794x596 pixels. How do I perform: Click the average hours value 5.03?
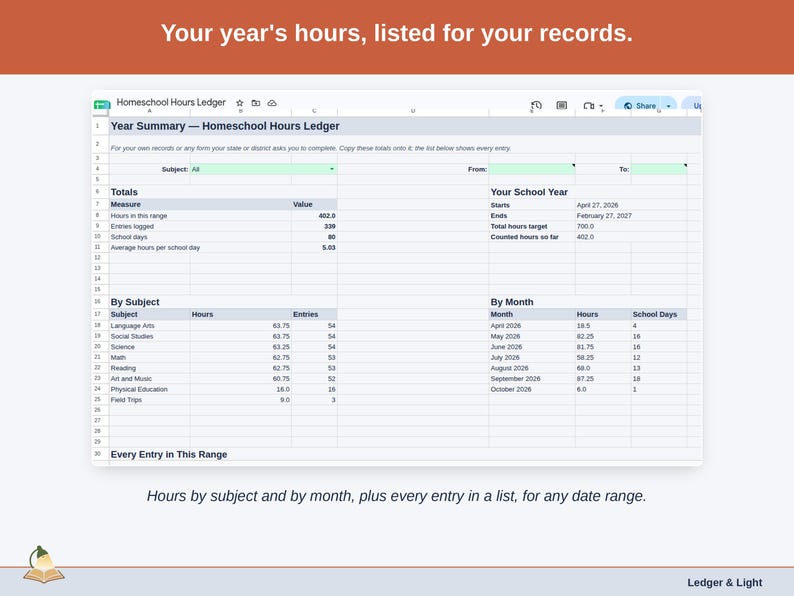coord(329,248)
